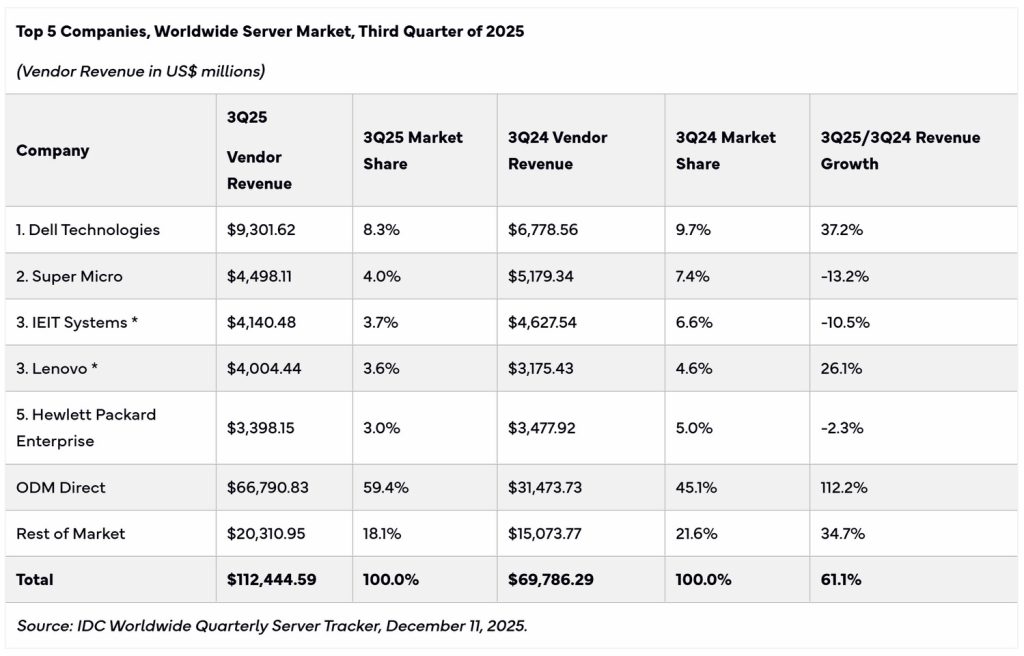1024x656 pixels.
Task: Click the $112,444.59 total revenue cell
Action: [x=273, y=580]
